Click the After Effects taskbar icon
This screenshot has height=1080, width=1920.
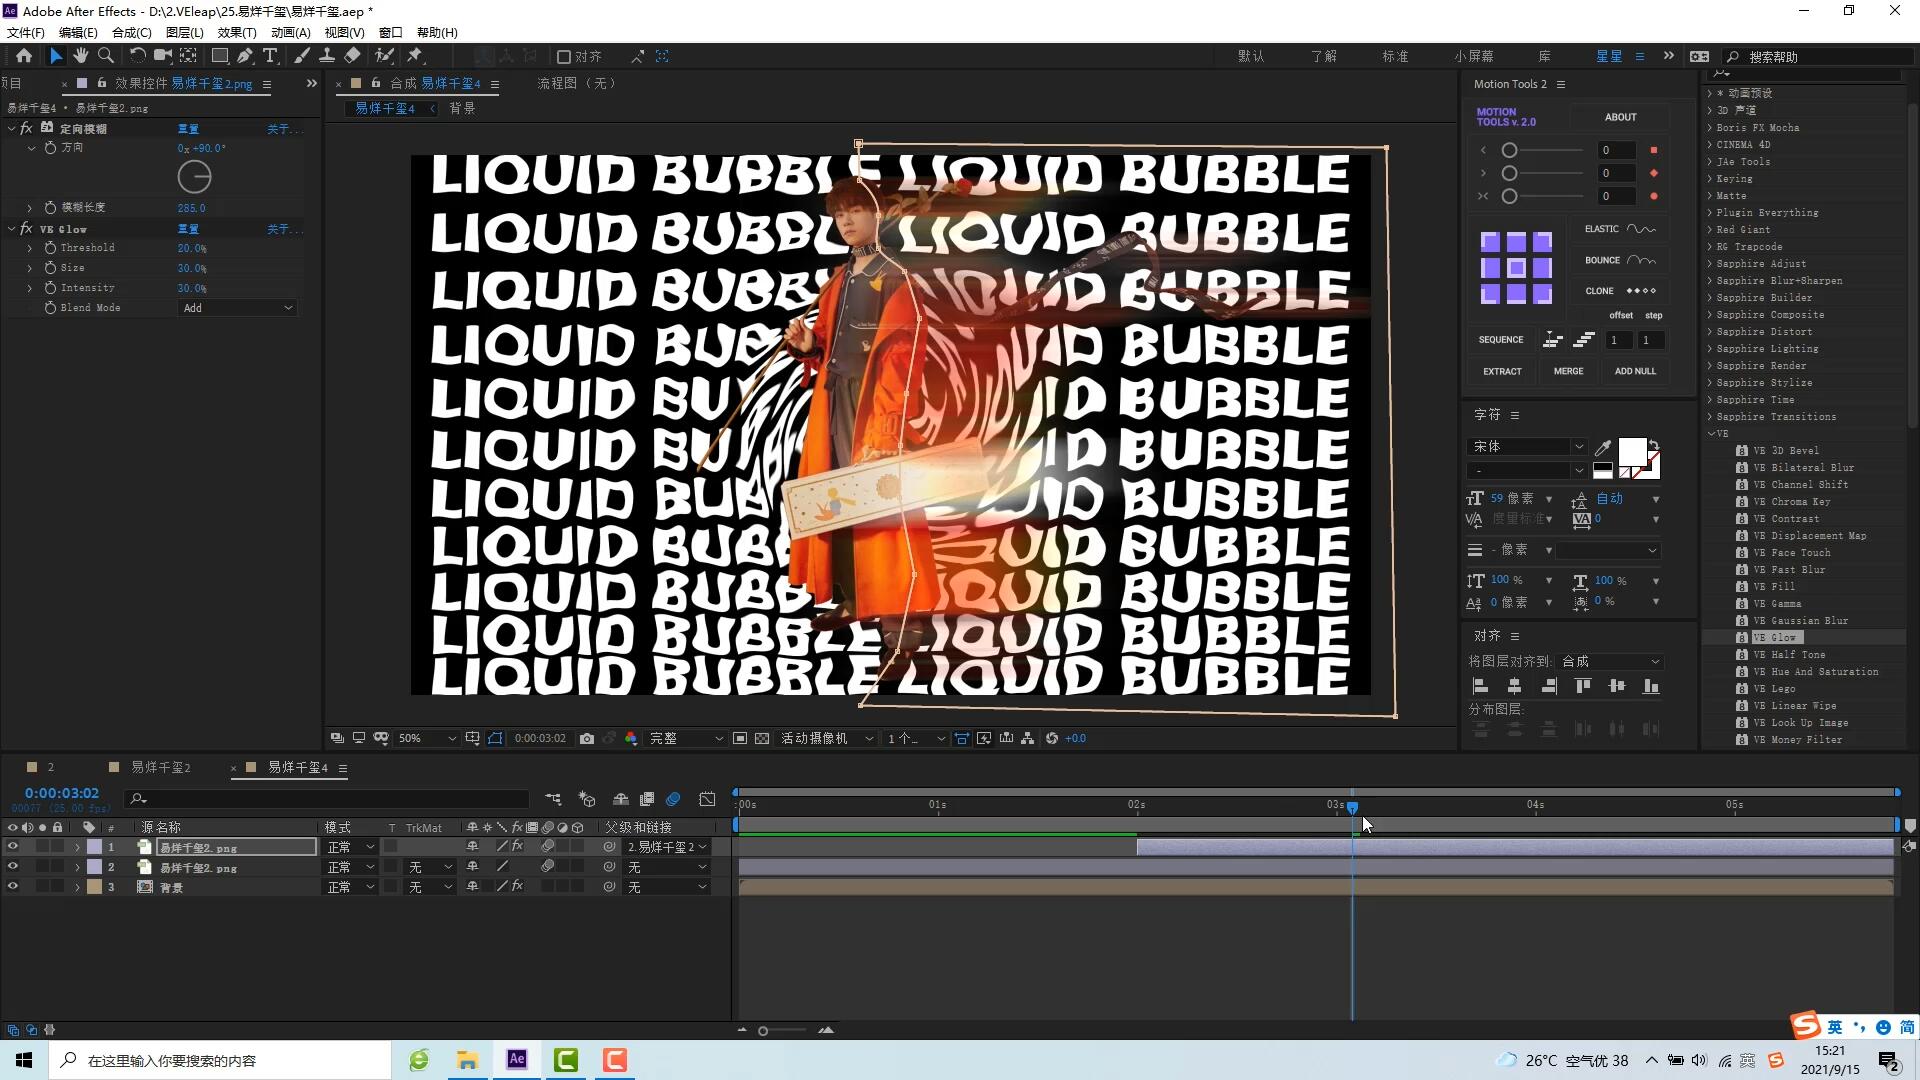pyautogui.click(x=516, y=1060)
